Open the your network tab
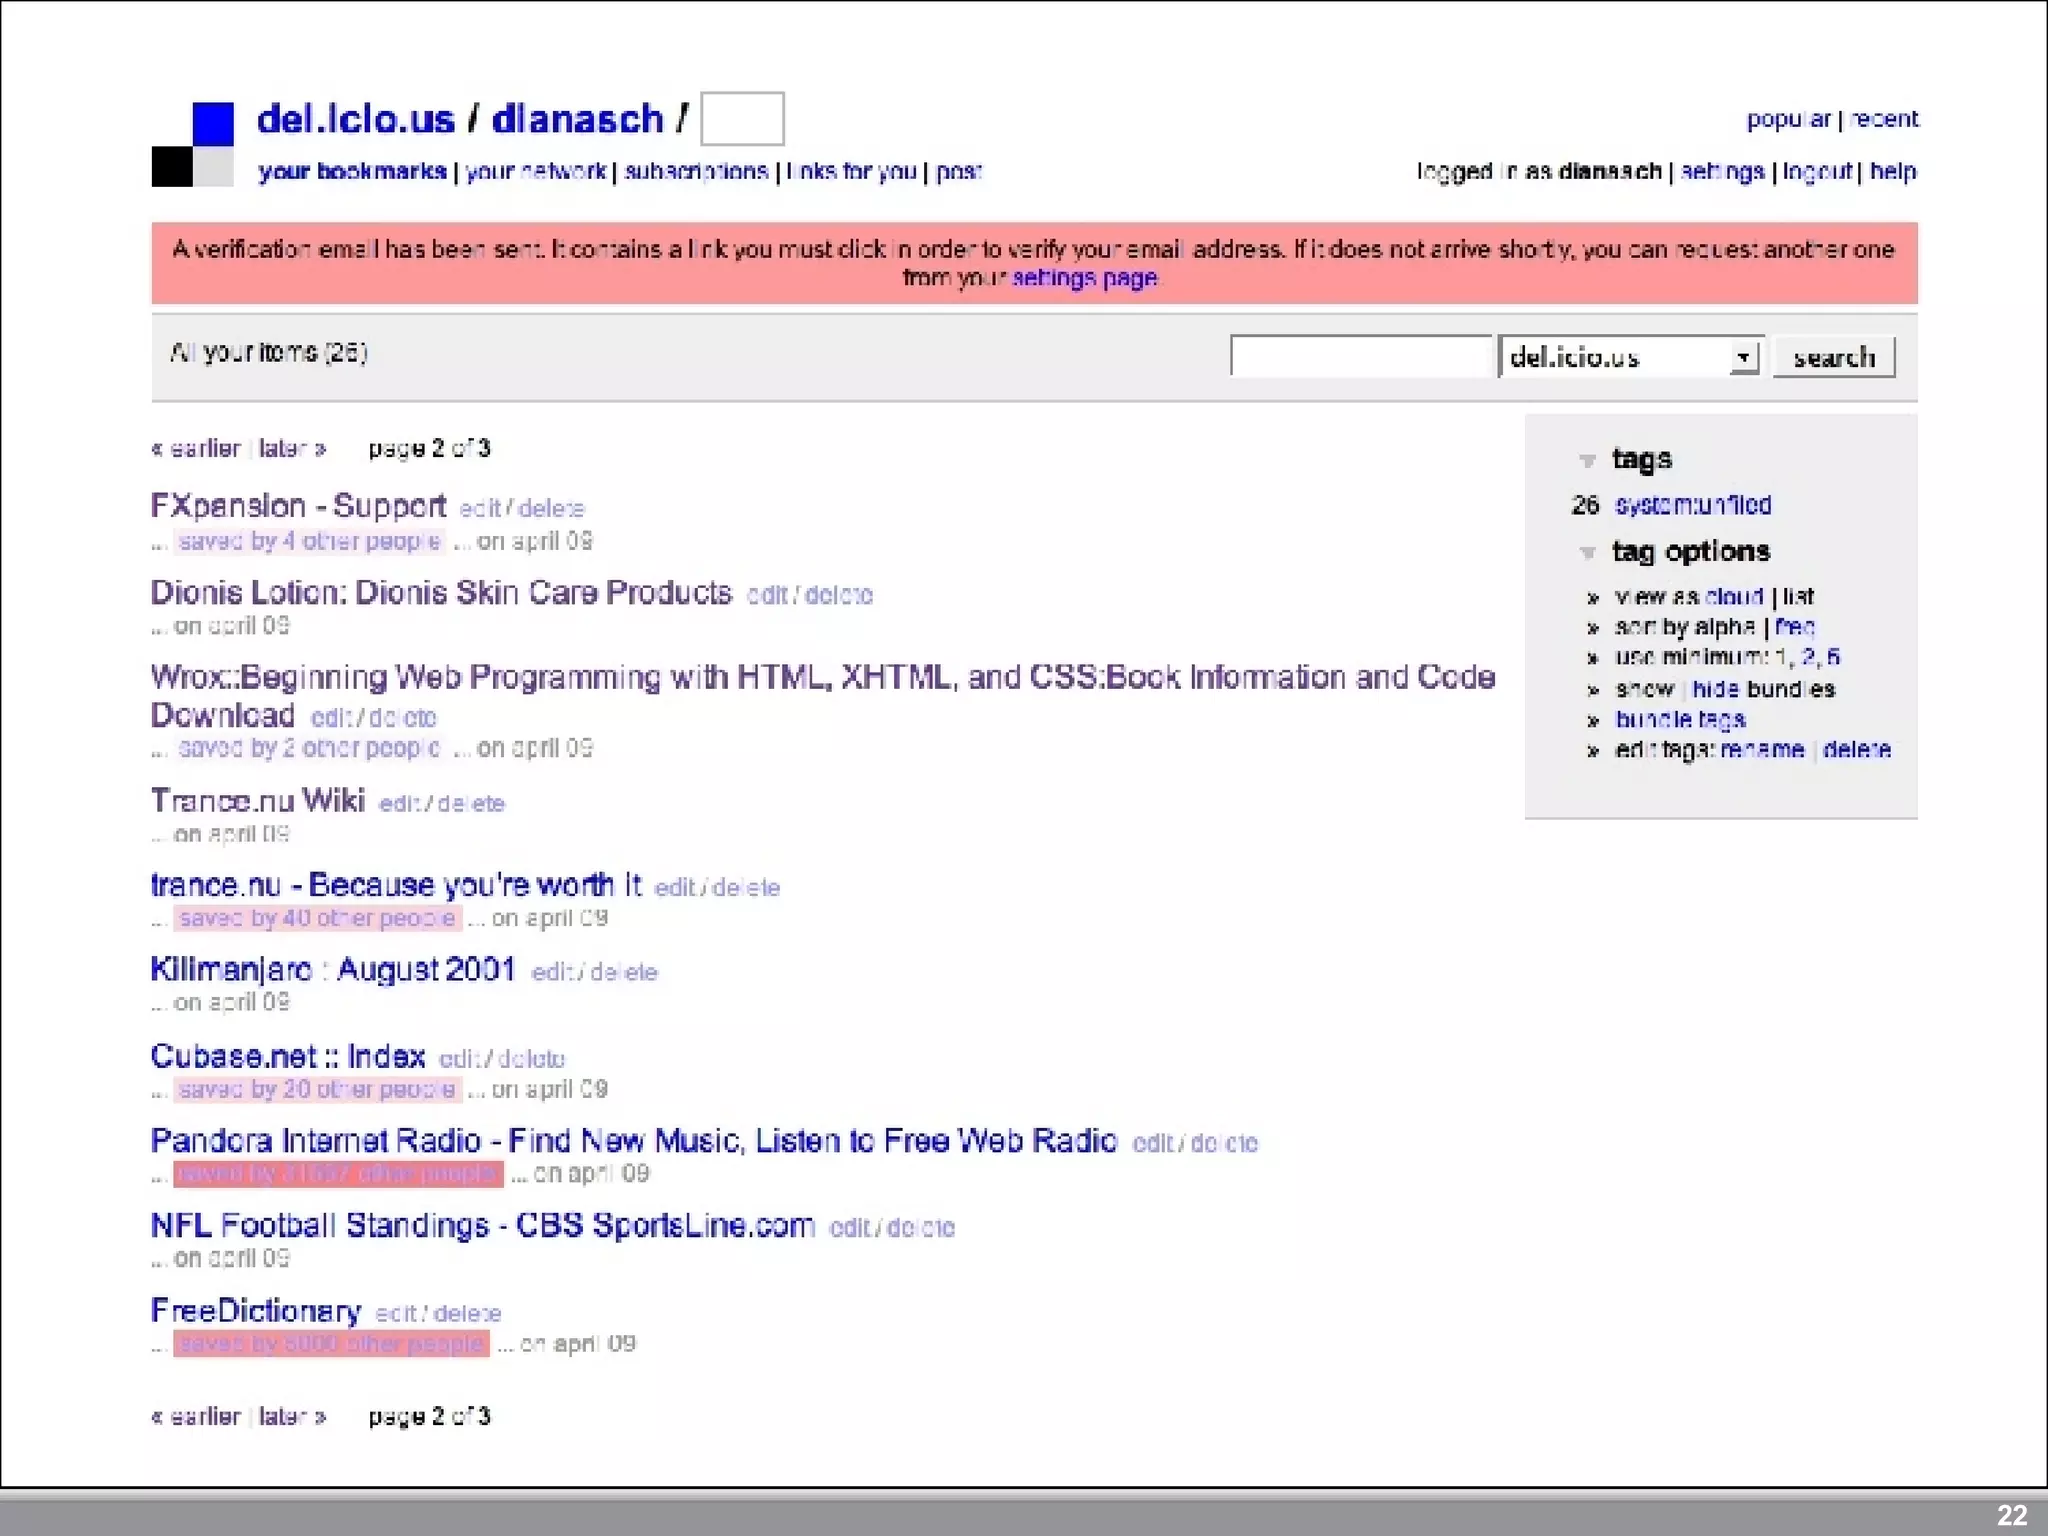Image resolution: width=2048 pixels, height=1536 pixels. (x=536, y=172)
